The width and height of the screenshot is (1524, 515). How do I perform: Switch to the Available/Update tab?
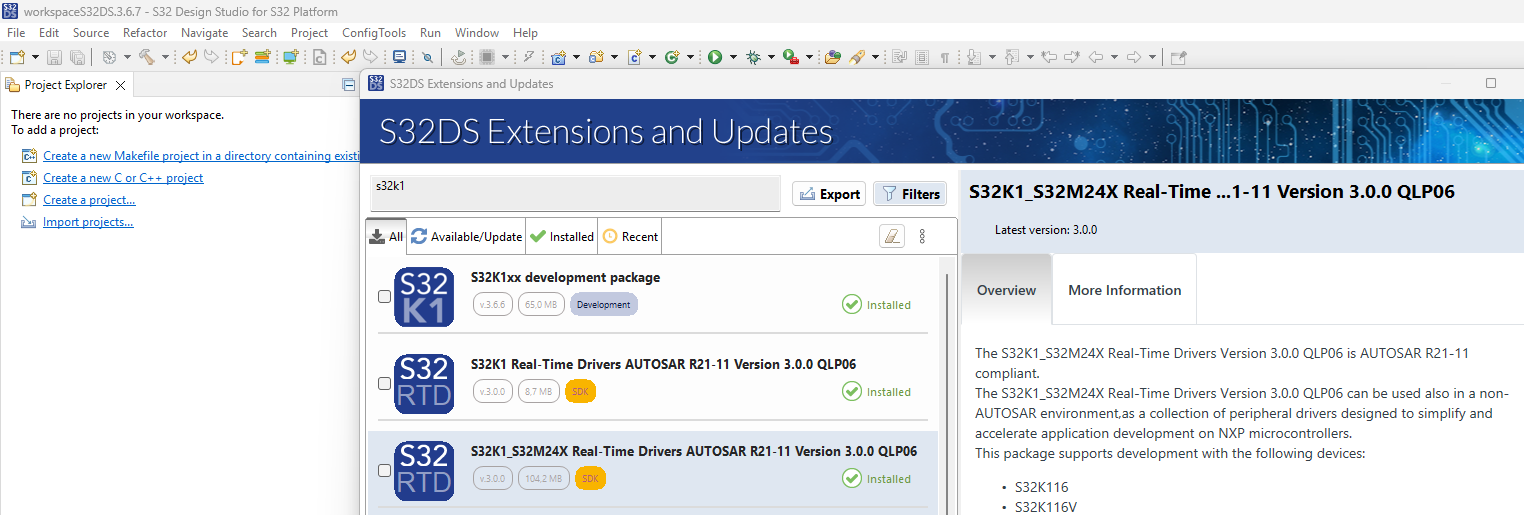coord(467,237)
